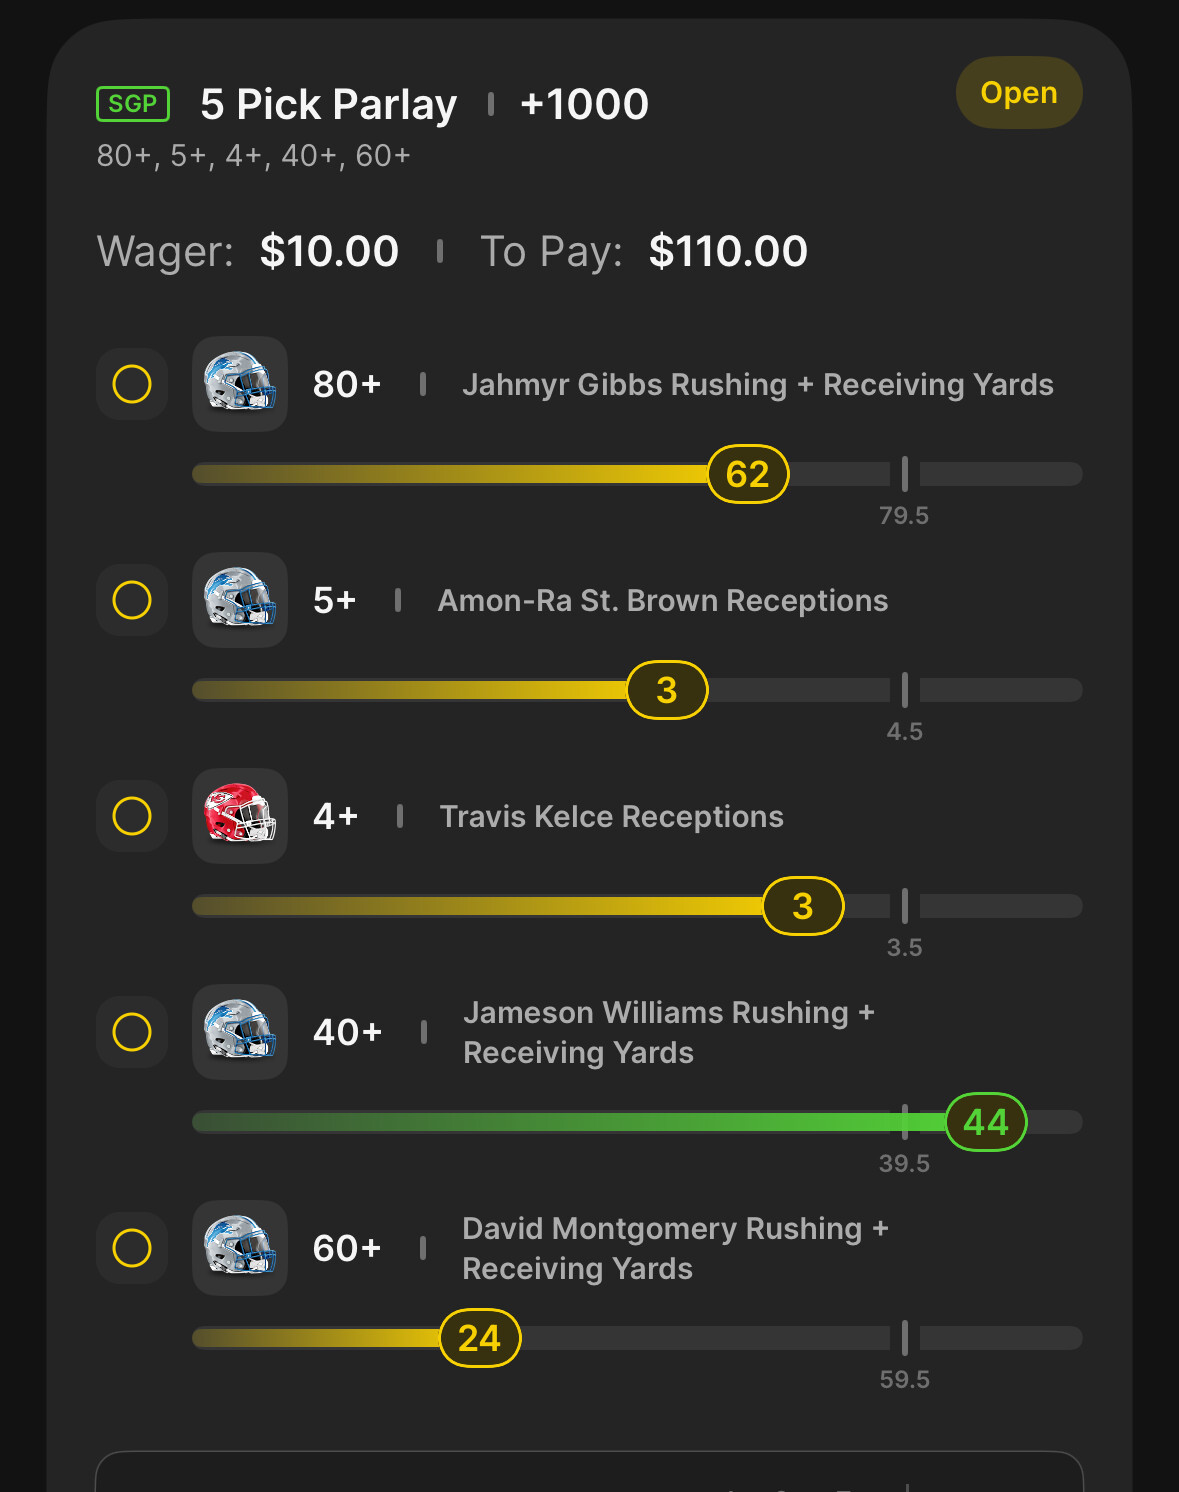Click Lions helmet beside Jameson Williams pick
Viewport: 1179px width, 1492px height.
click(240, 1032)
